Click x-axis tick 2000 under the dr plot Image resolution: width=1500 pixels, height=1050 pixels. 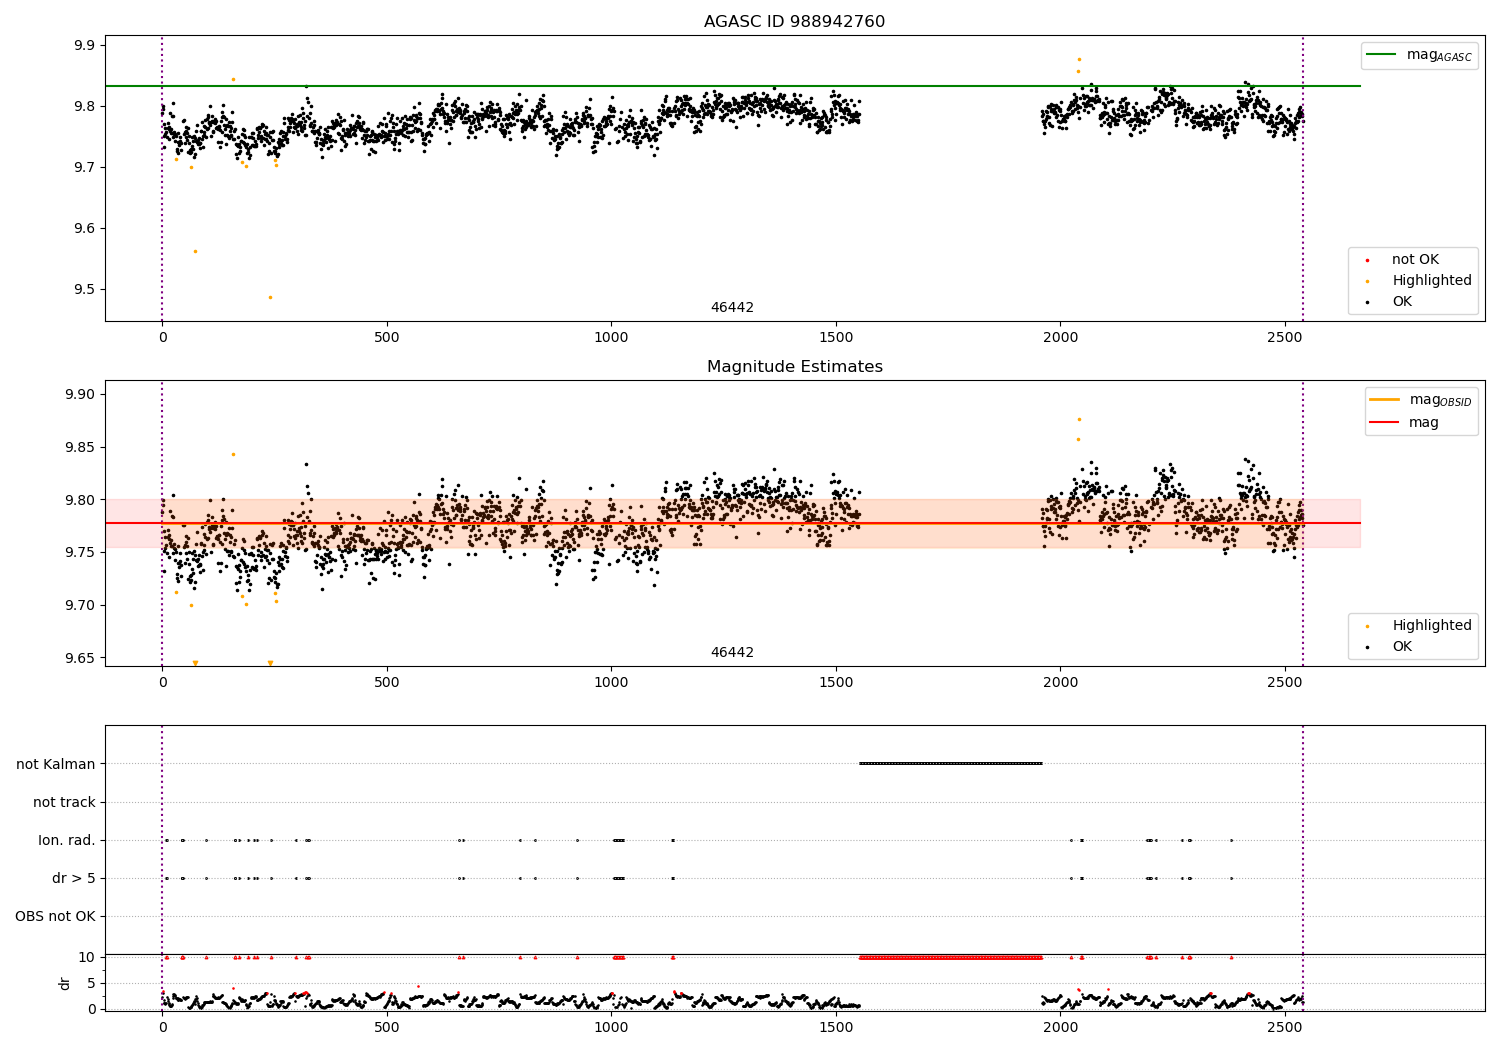(1060, 1028)
